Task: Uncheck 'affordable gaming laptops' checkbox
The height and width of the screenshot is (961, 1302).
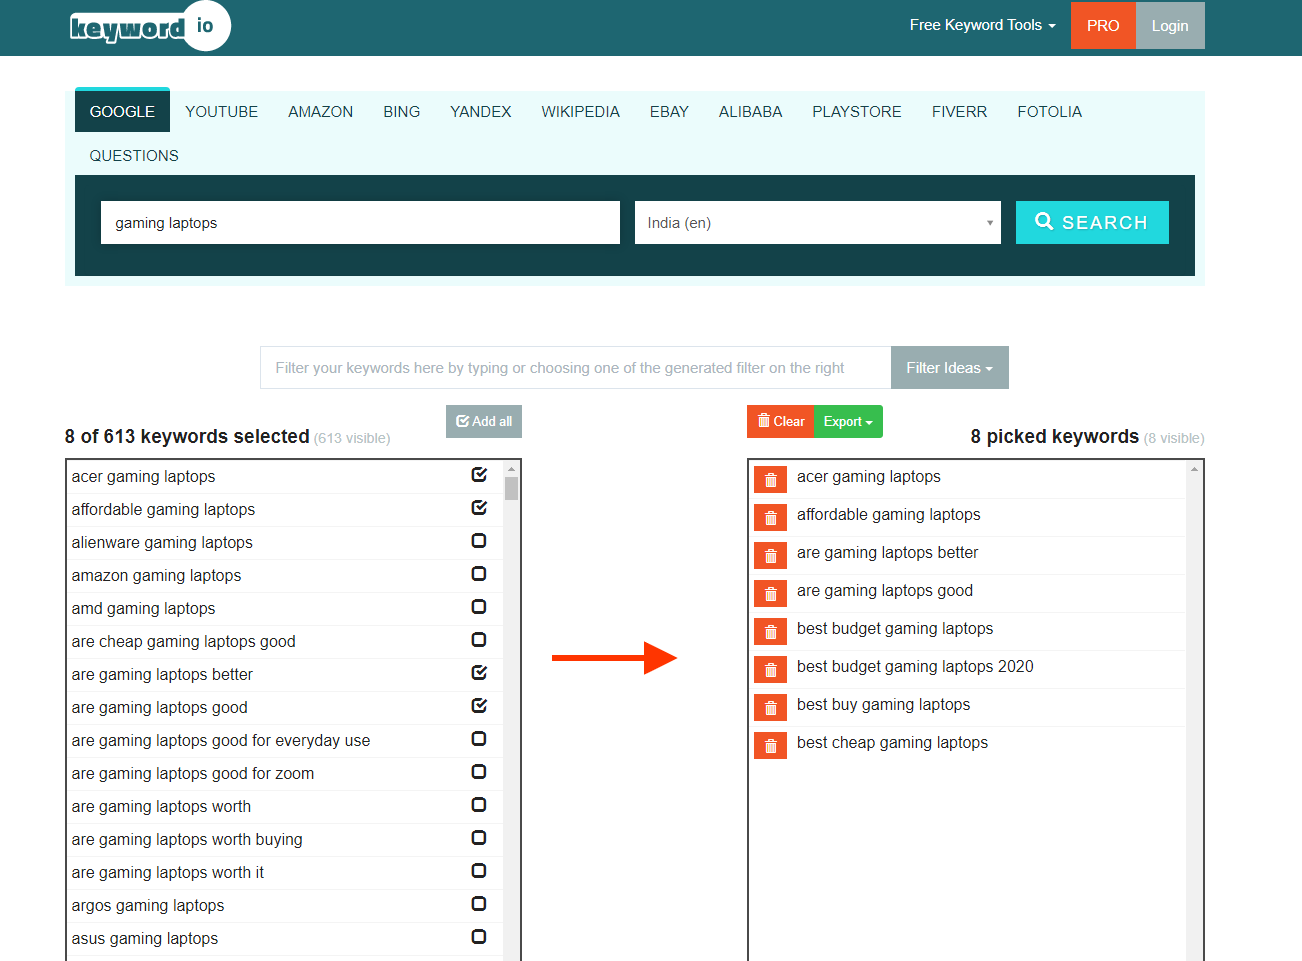Action: pos(479,508)
